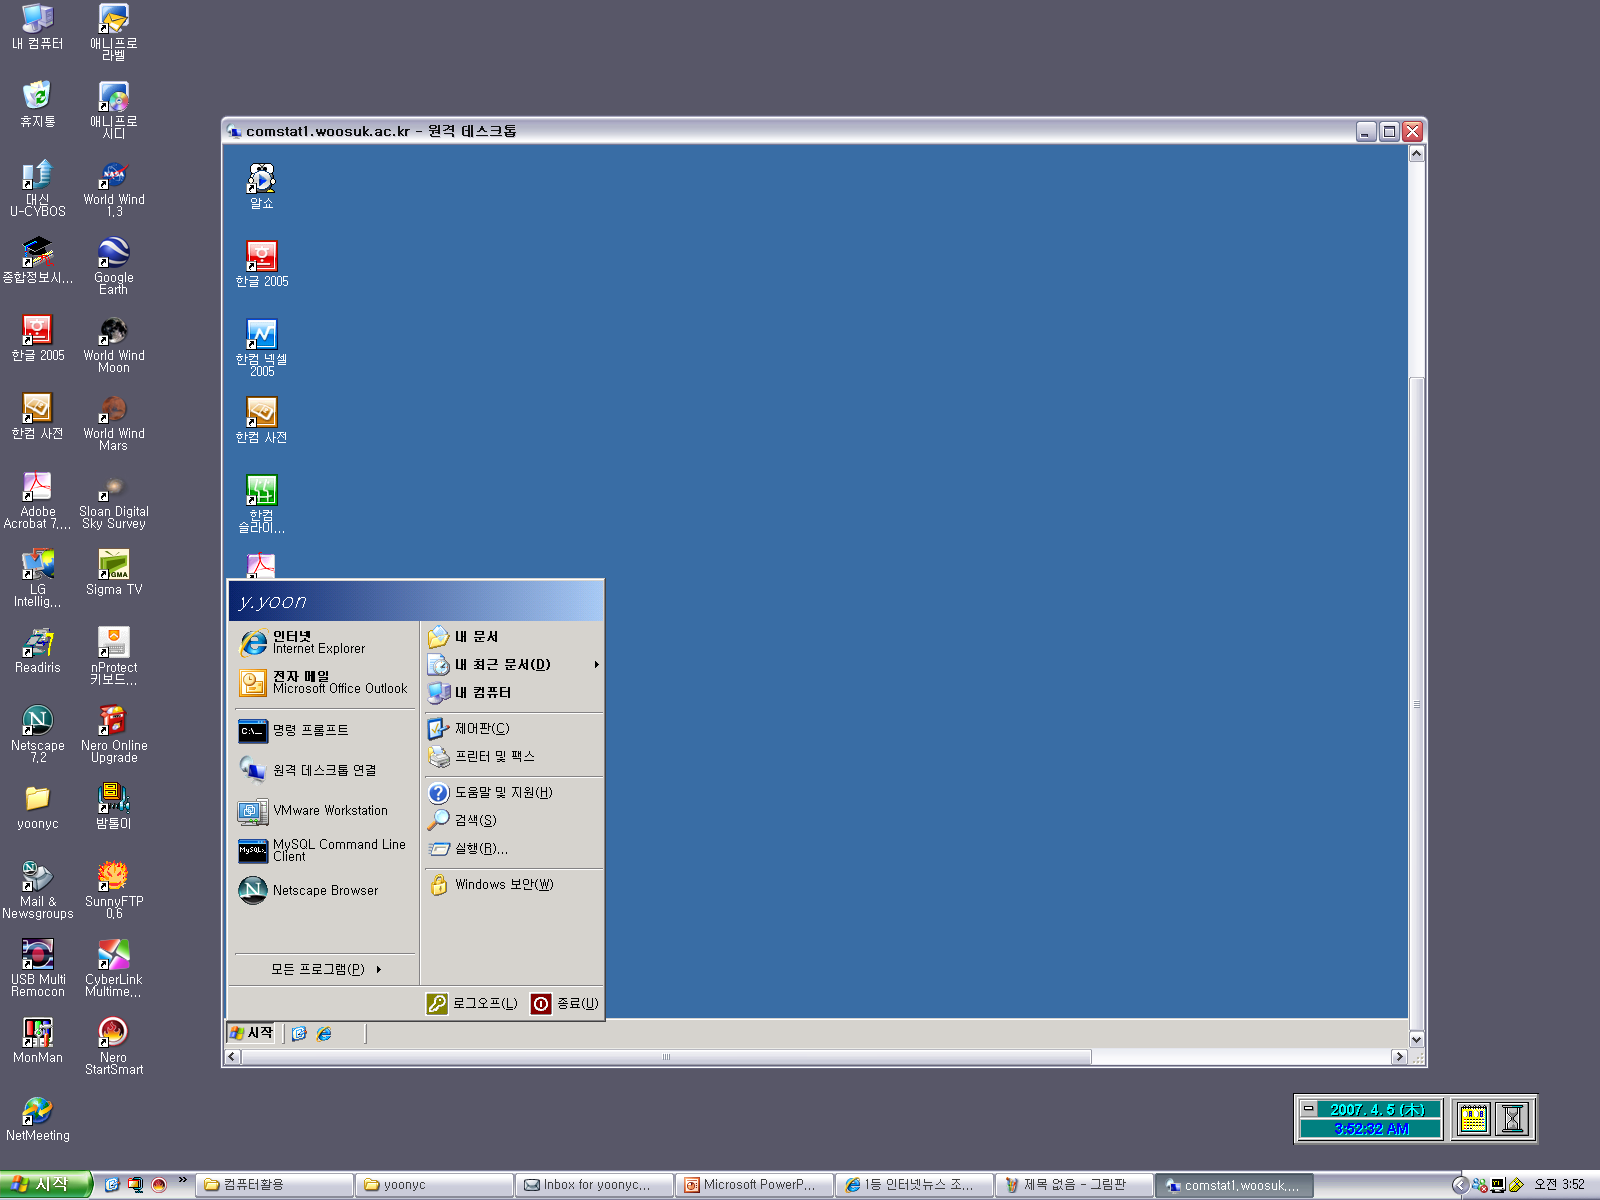This screenshot has height=1200, width=1600.
Task: Select 명령 프롬프트 in start menu
Action: point(325,730)
